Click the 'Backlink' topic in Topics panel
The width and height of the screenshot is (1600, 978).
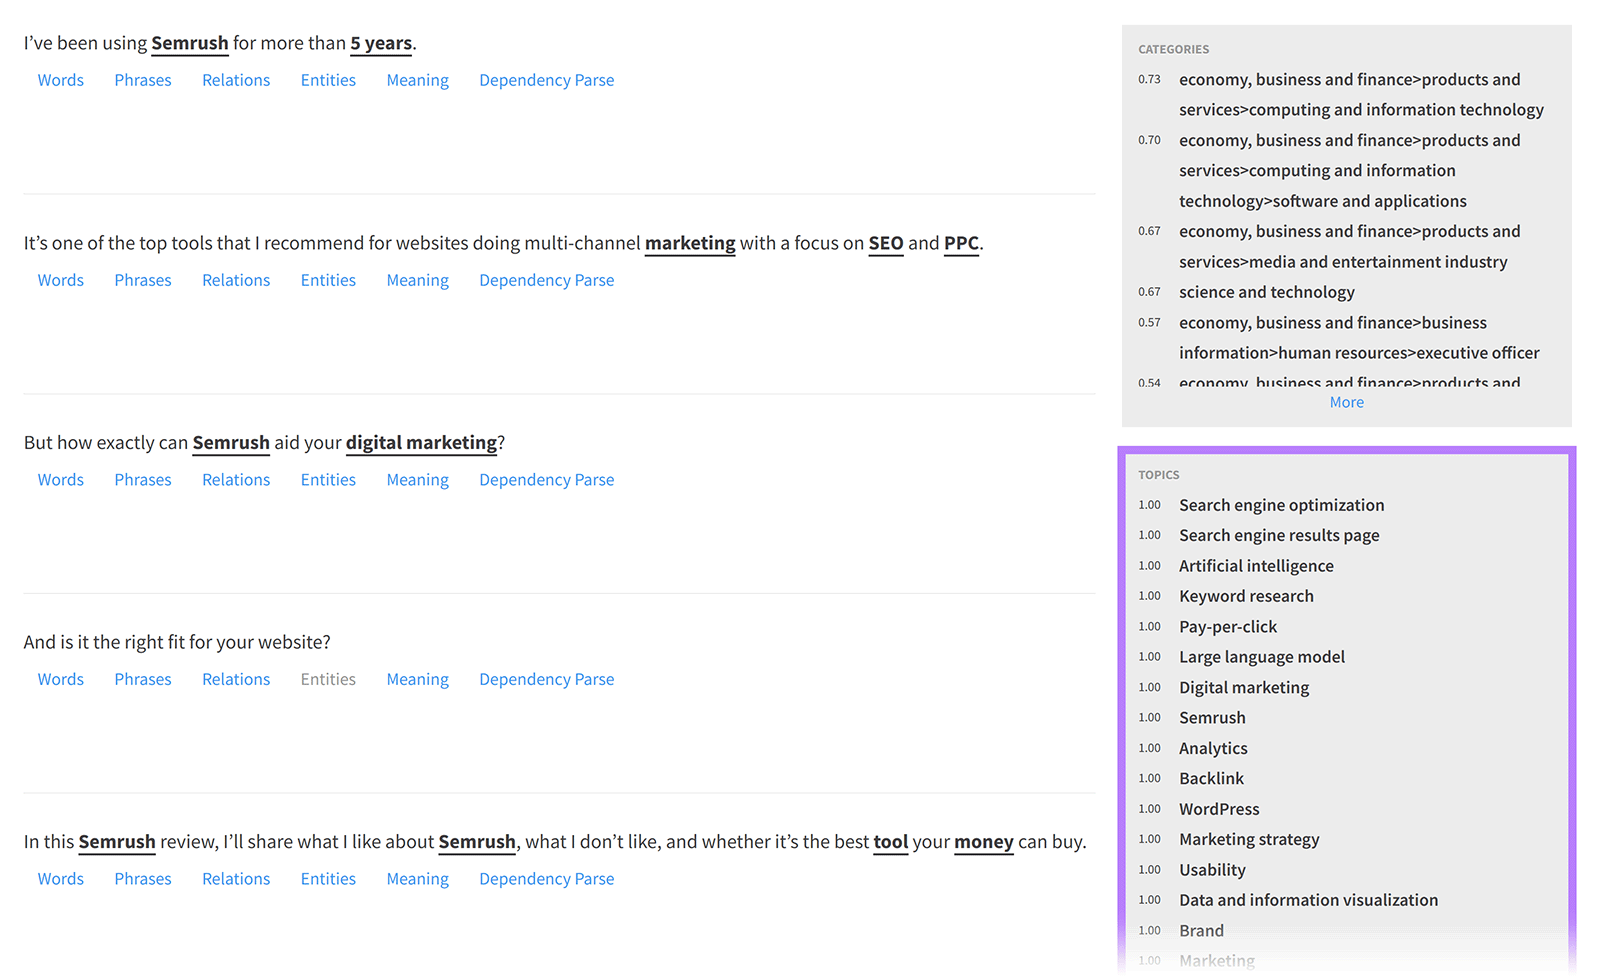pos(1211,778)
